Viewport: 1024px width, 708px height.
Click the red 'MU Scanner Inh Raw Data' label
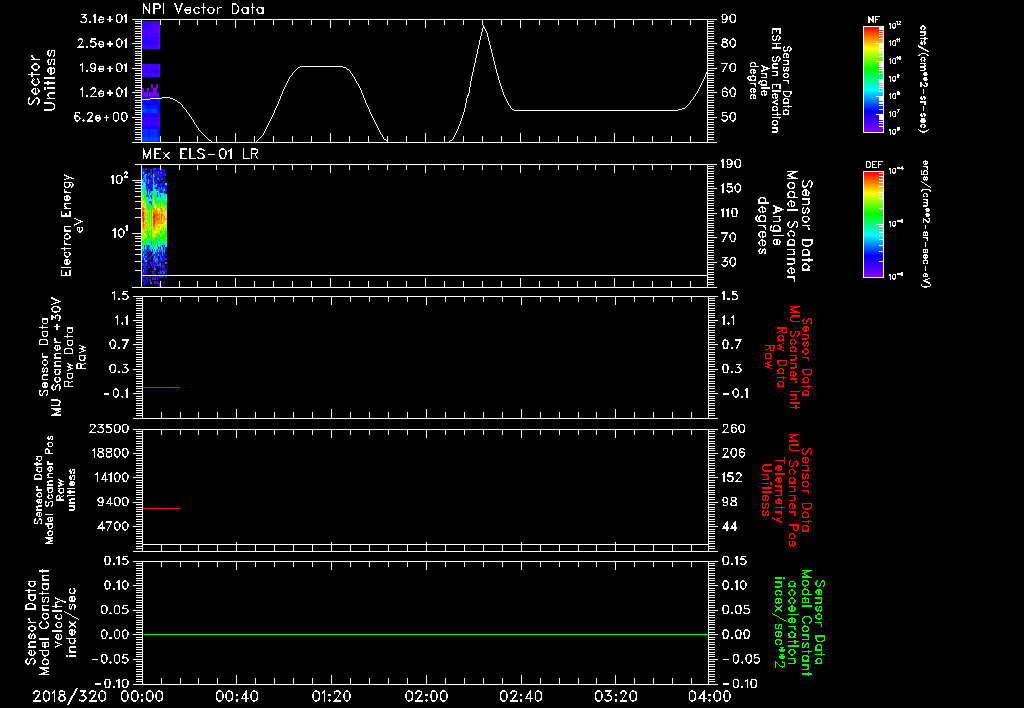tap(788, 357)
